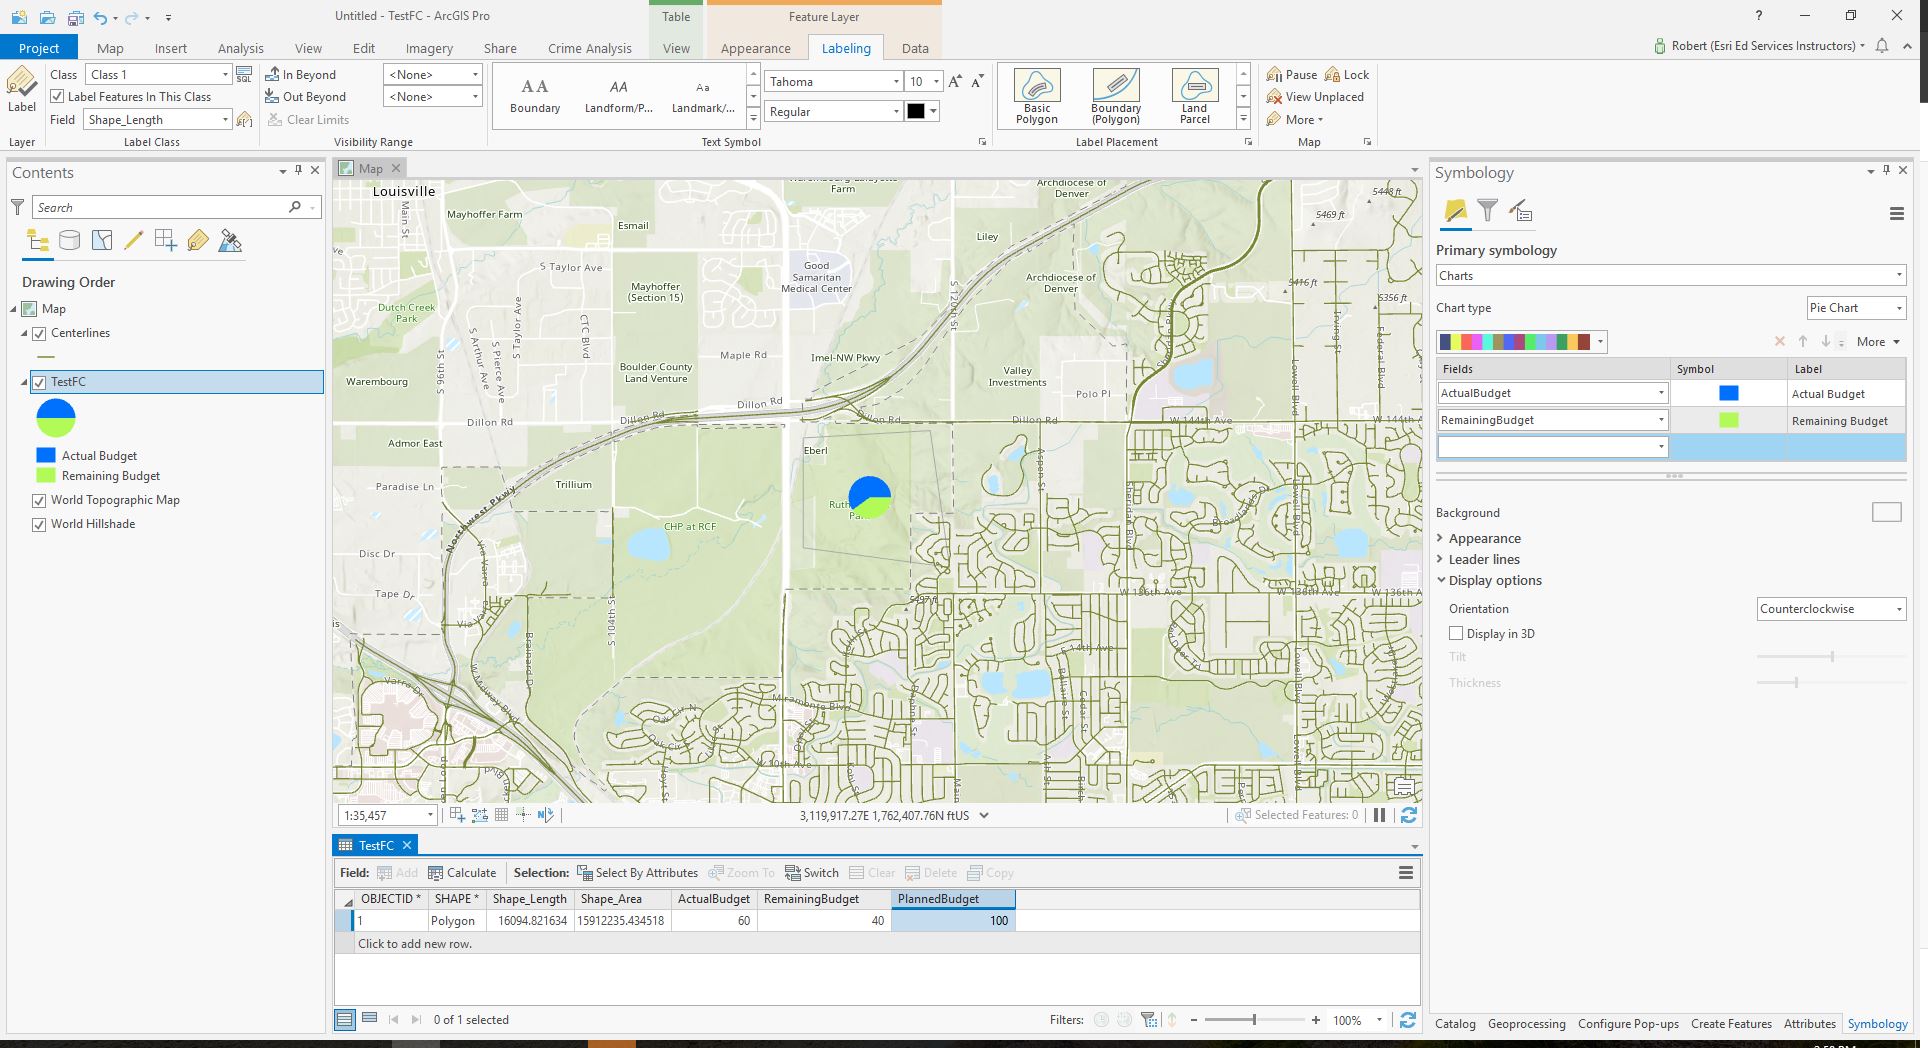Open the Analysis ribbon tab
The image size is (1928, 1048).
[x=240, y=48]
